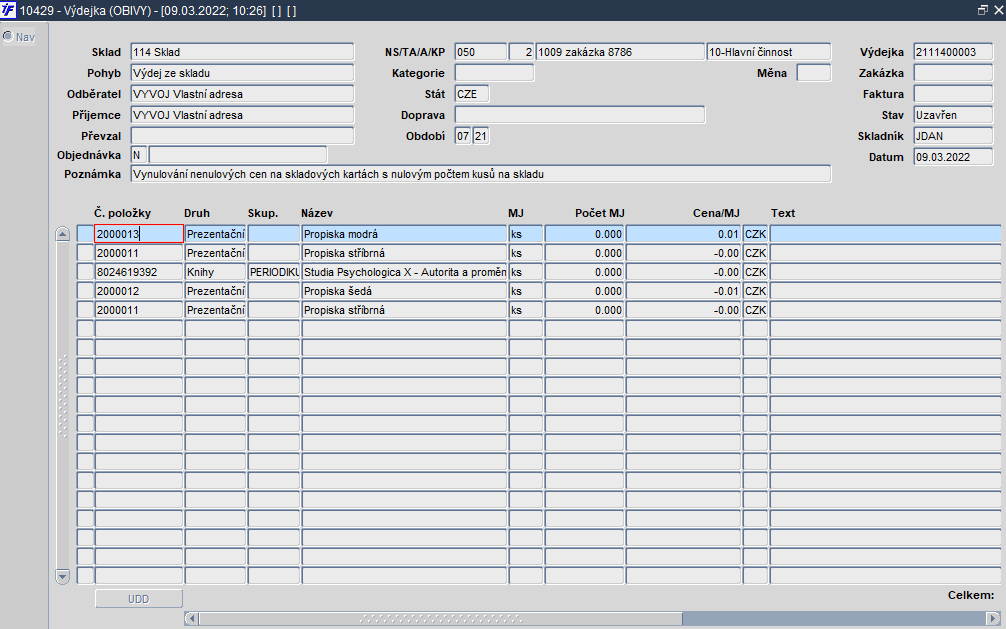Restore window using title bar restore icon
1006x629 pixels.
click(982, 10)
